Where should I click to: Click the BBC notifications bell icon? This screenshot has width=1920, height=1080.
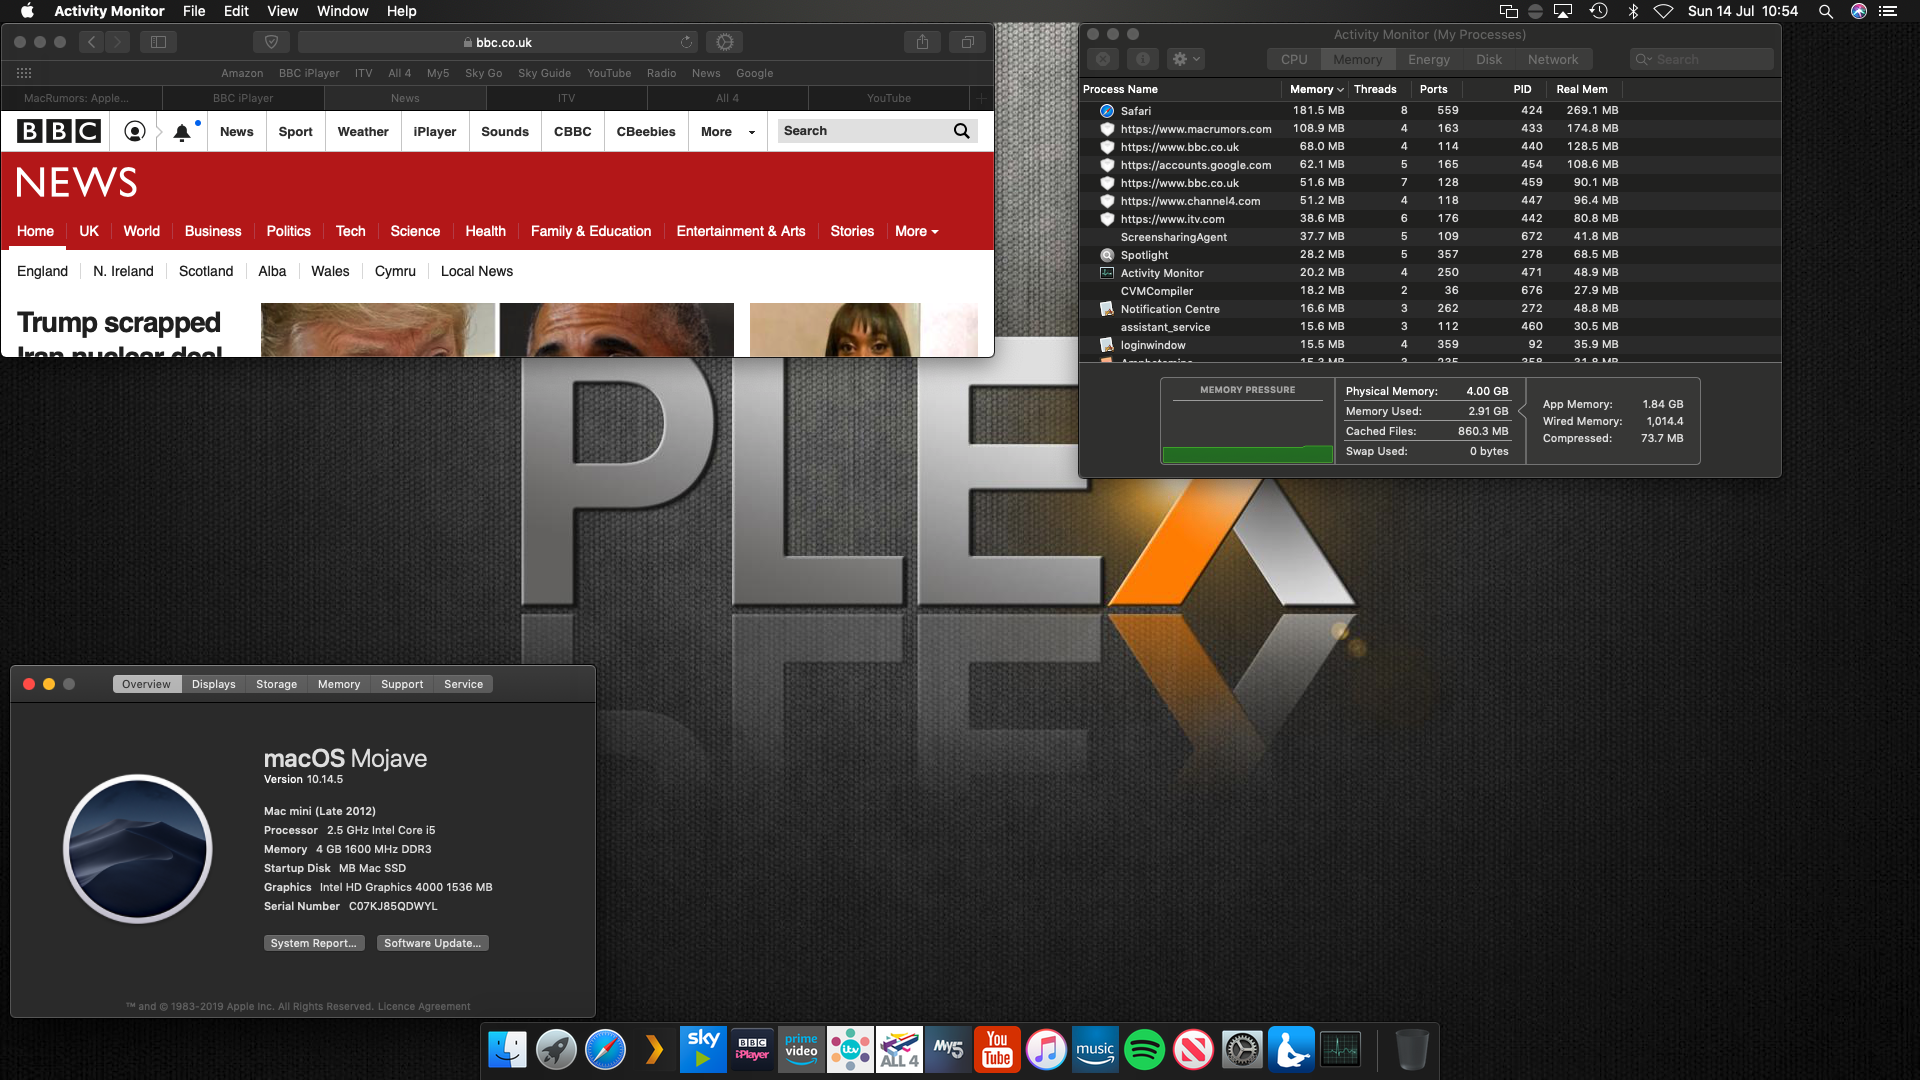pyautogui.click(x=182, y=132)
